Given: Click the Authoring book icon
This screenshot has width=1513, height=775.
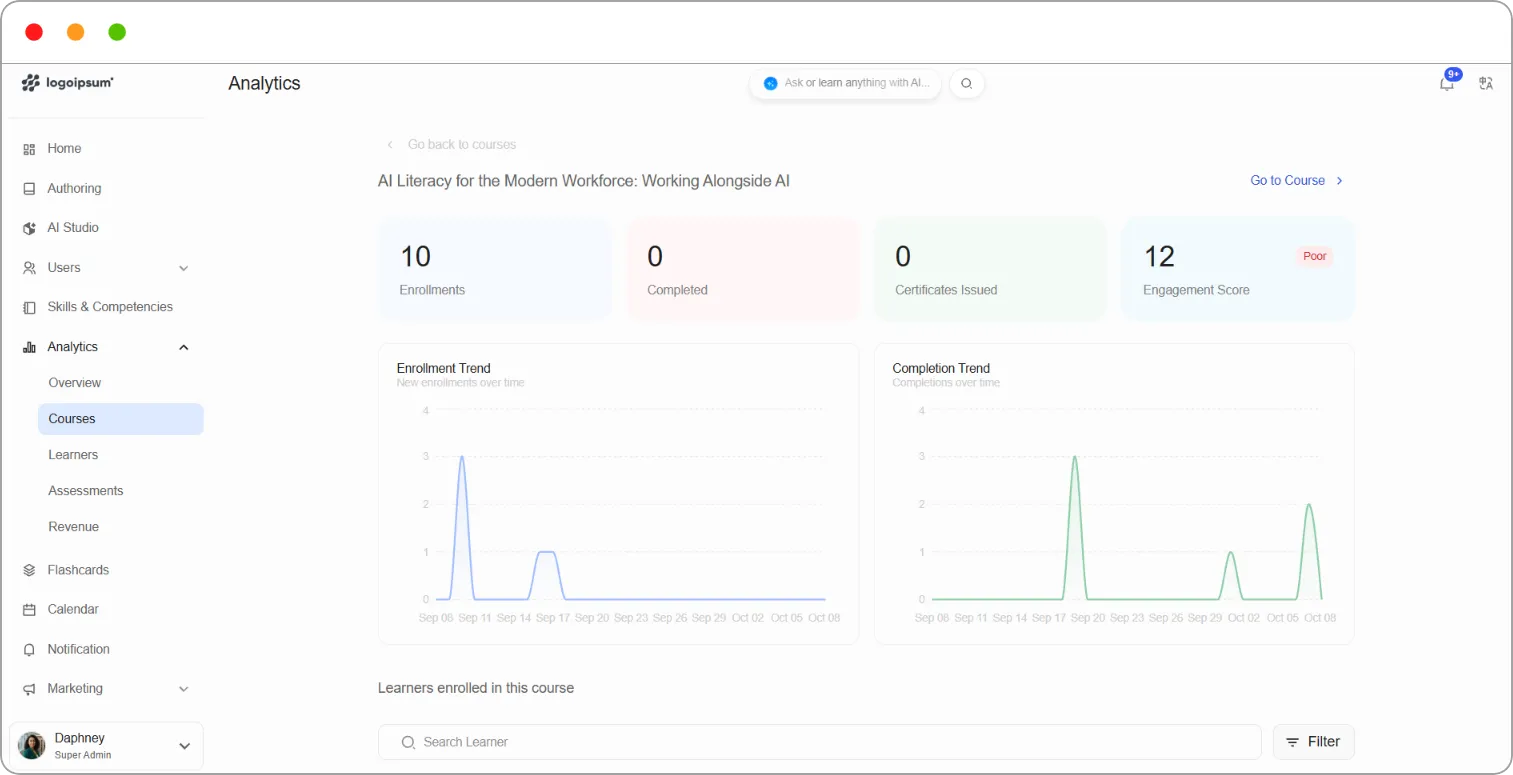Looking at the screenshot, I should click(x=29, y=188).
